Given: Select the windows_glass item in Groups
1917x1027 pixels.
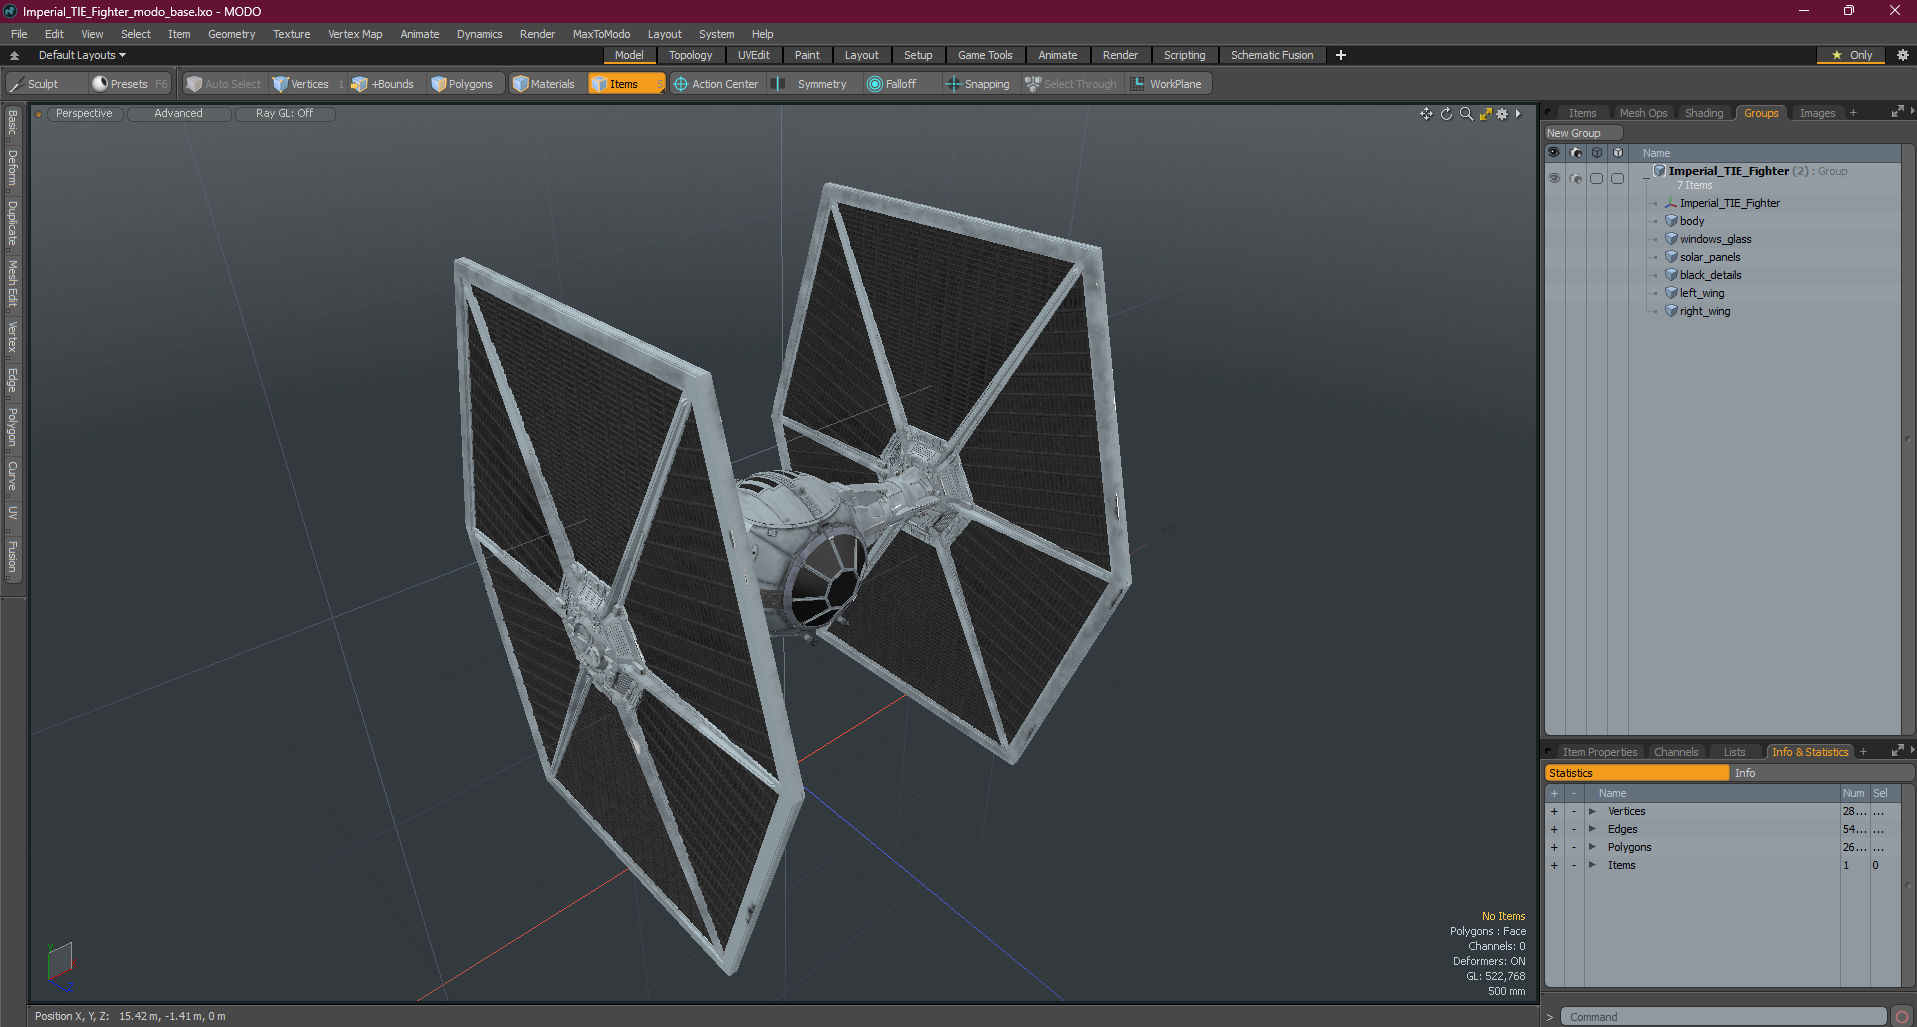Looking at the screenshot, I should [x=1715, y=239].
